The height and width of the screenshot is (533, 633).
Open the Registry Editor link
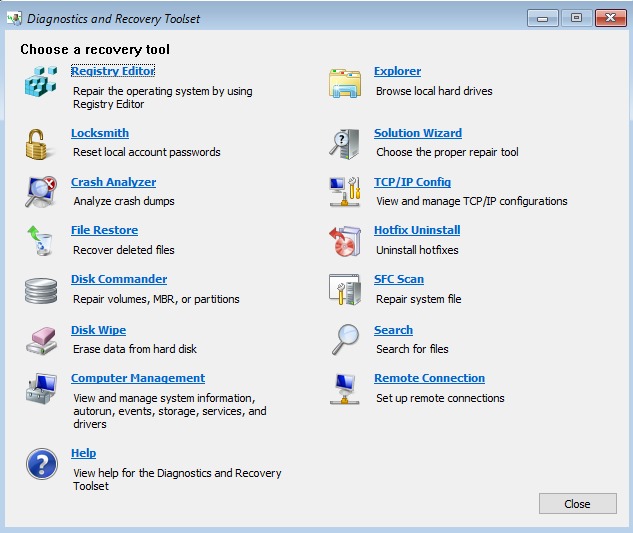tap(113, 71)
